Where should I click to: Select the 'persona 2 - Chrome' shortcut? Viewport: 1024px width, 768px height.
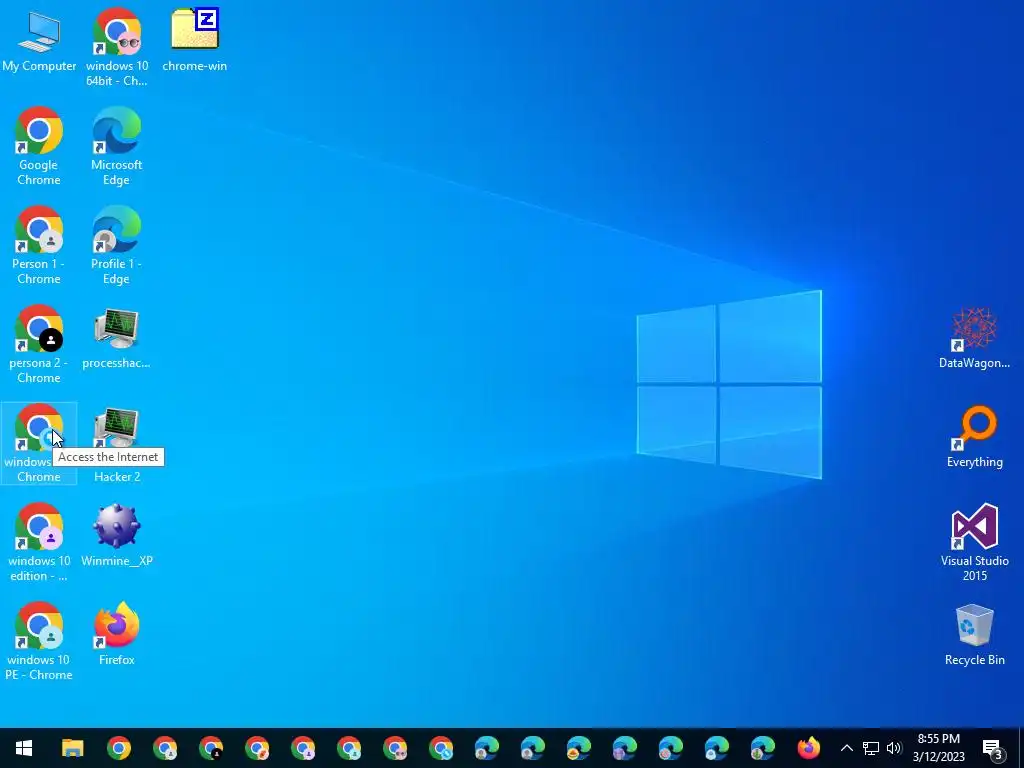(x=39, y=345)
